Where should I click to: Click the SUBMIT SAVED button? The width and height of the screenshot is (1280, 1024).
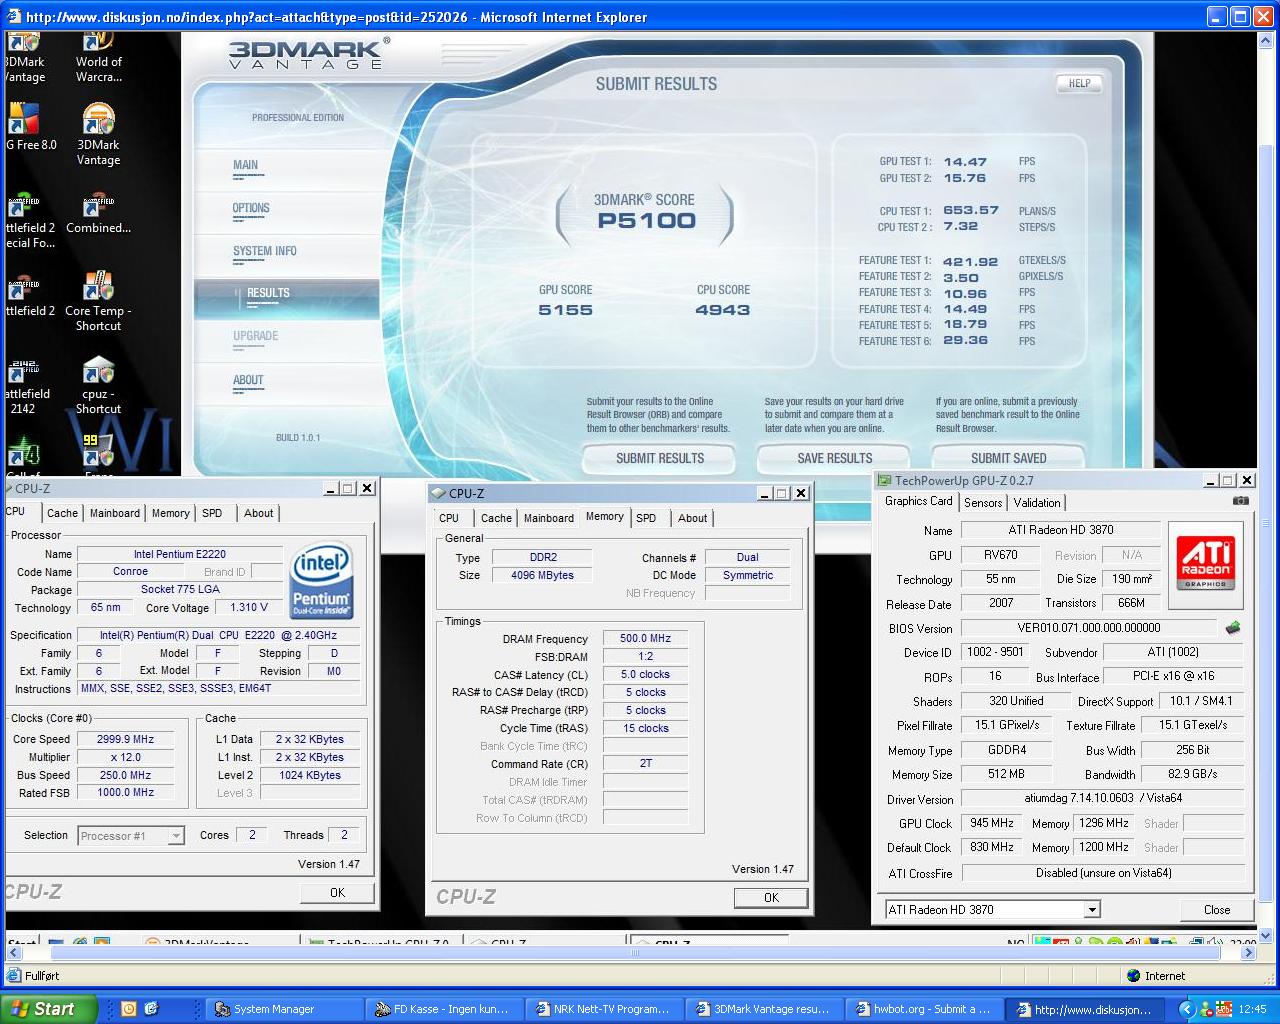pyautogui.click(x=1009, y=458)
